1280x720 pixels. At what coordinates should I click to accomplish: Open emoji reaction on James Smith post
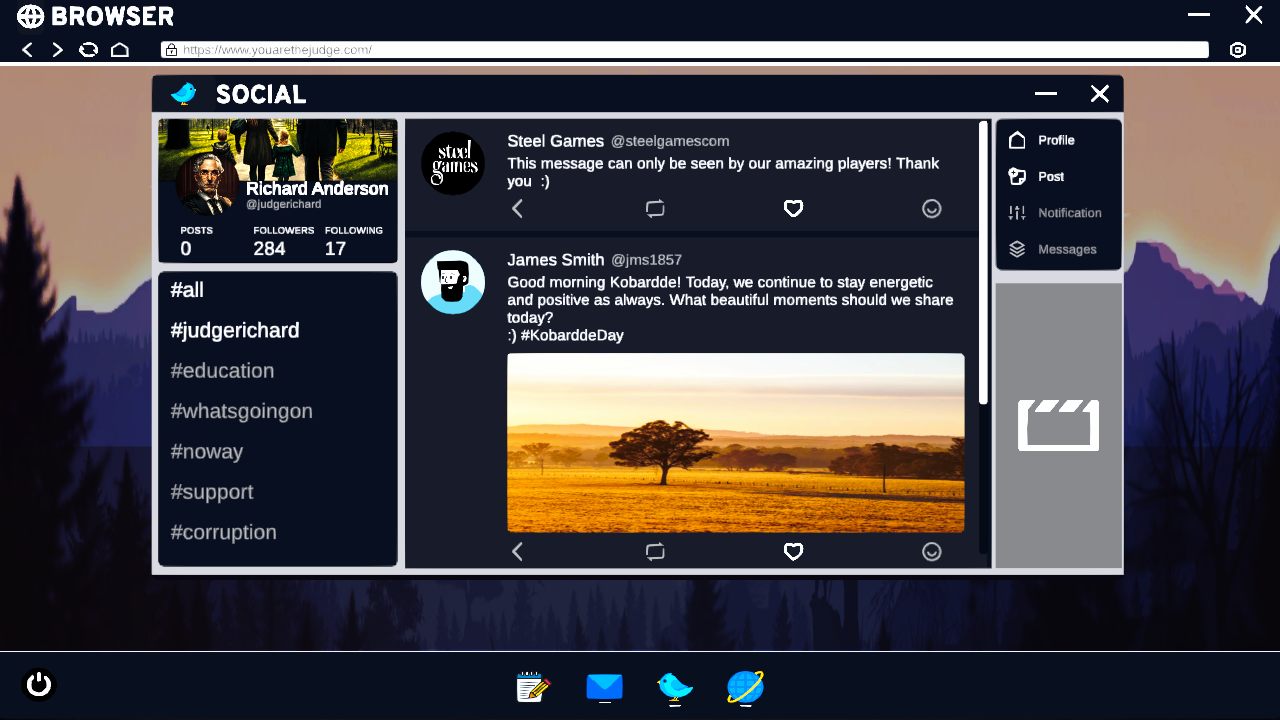pyautogui.click(x=931, y=551)
